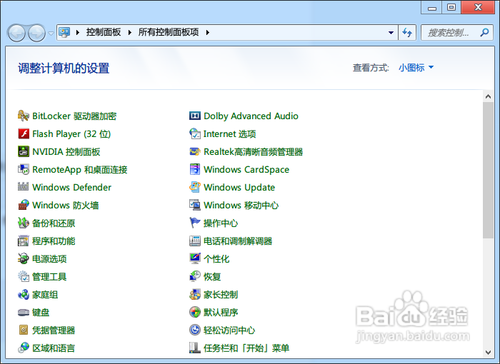Click the 控制面板 breadcrumb
The width and height of the screenshot is (500, 364).
[x=104, y=32]
